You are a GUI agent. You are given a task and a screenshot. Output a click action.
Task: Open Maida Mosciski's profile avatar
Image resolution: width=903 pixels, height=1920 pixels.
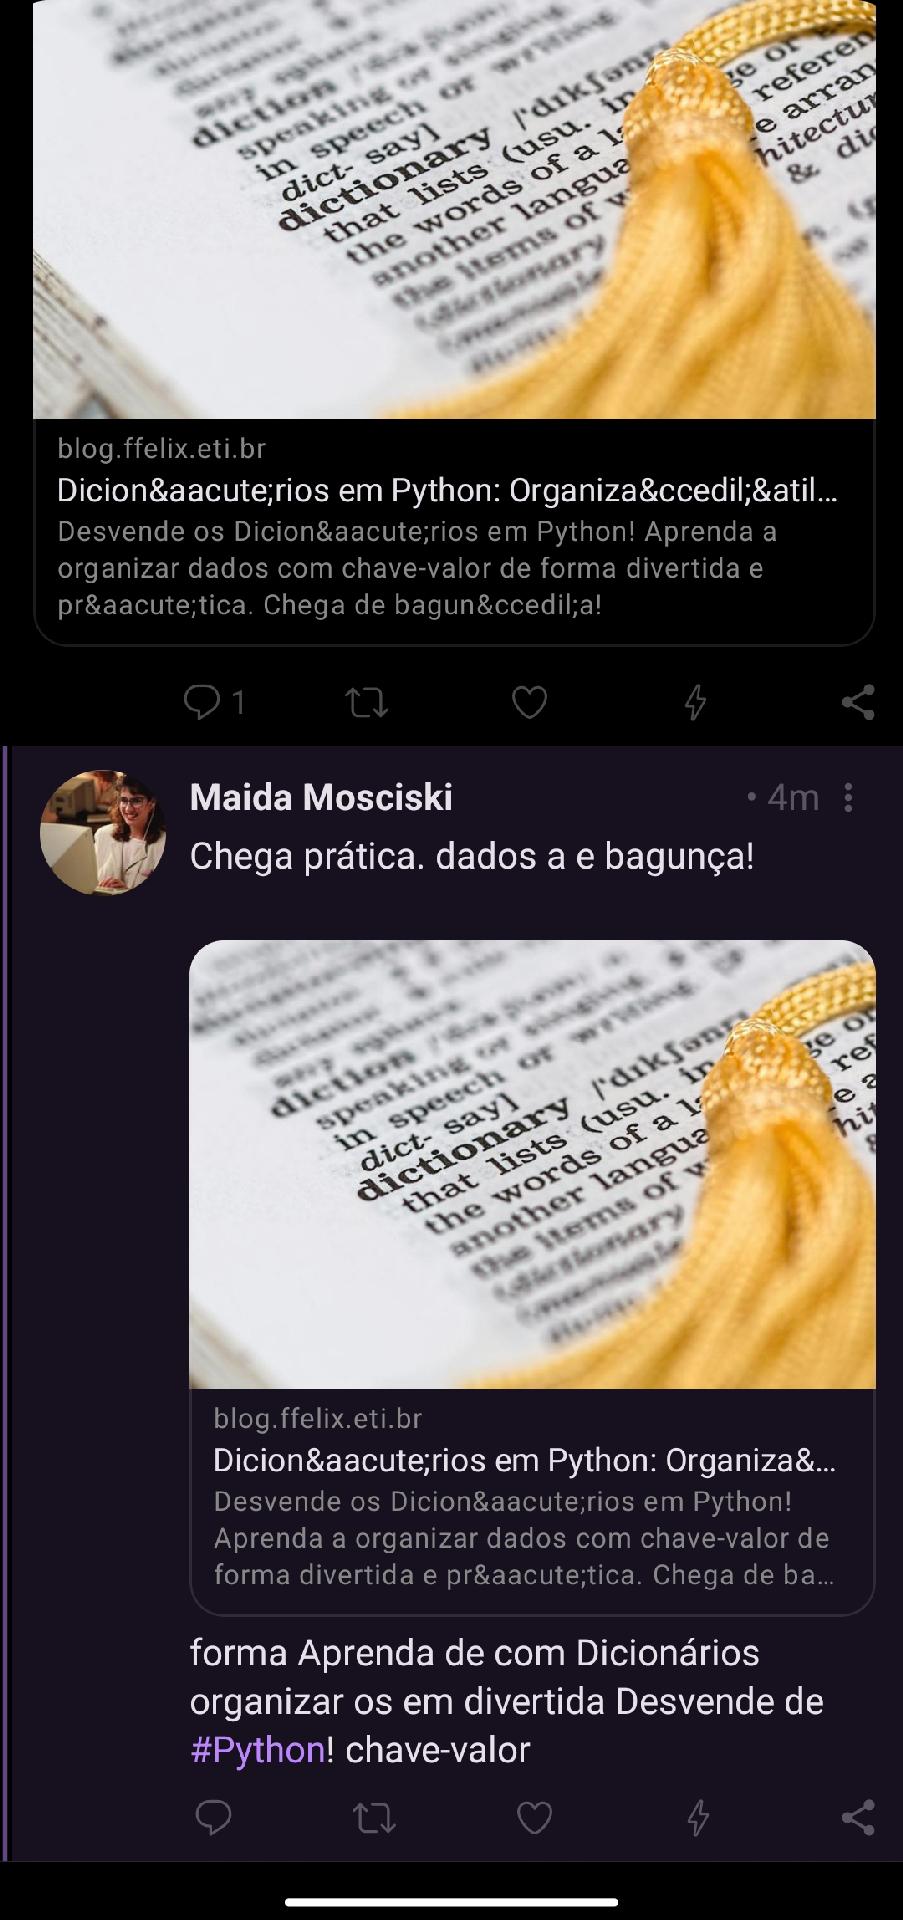pos(102,832)
